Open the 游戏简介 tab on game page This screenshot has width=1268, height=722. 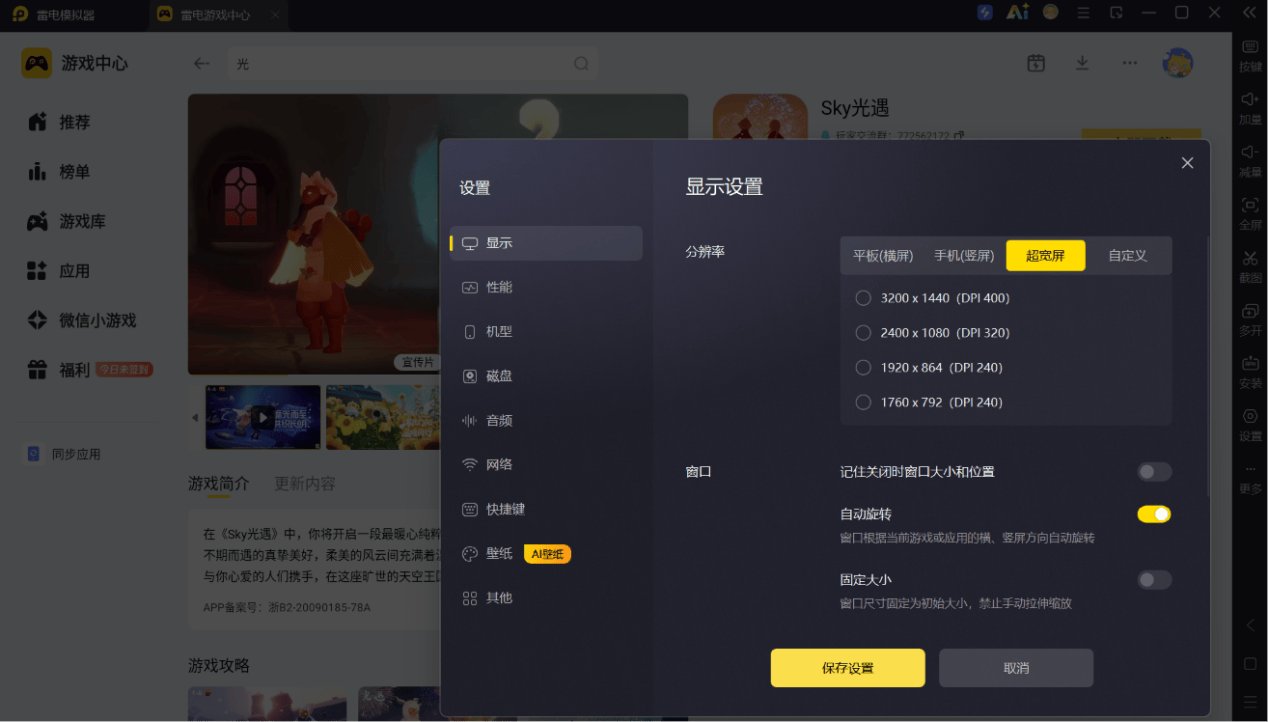tap(219, 484)
